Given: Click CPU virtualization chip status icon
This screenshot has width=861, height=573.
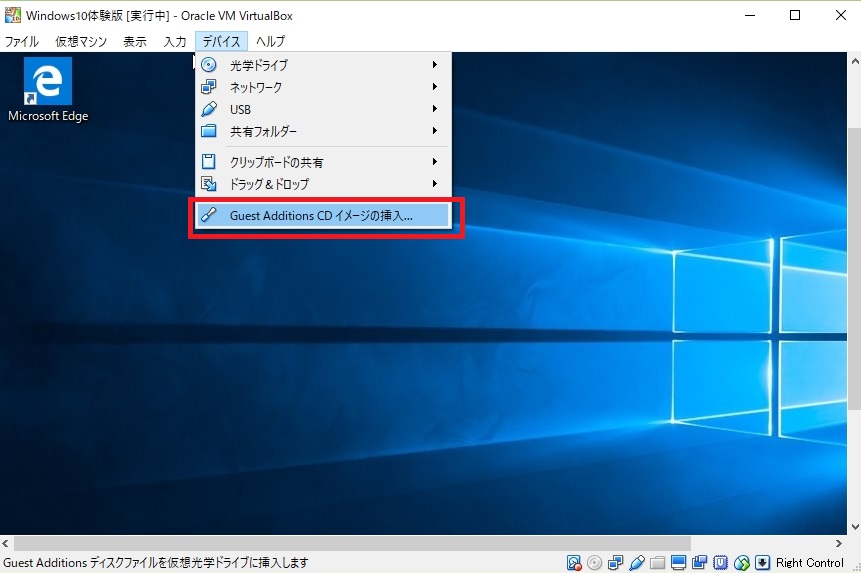Looking at the screenshot, I should point(720,563).
